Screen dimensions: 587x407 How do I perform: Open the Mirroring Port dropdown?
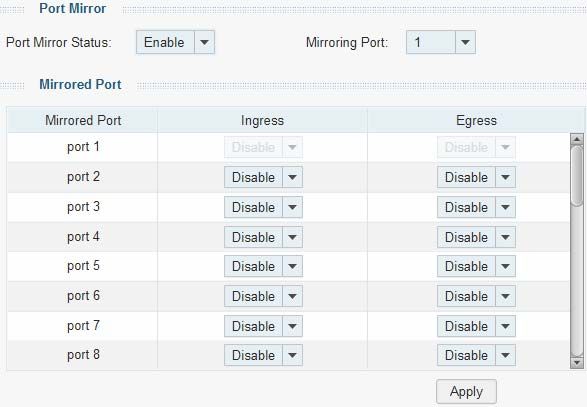point(441,42)
